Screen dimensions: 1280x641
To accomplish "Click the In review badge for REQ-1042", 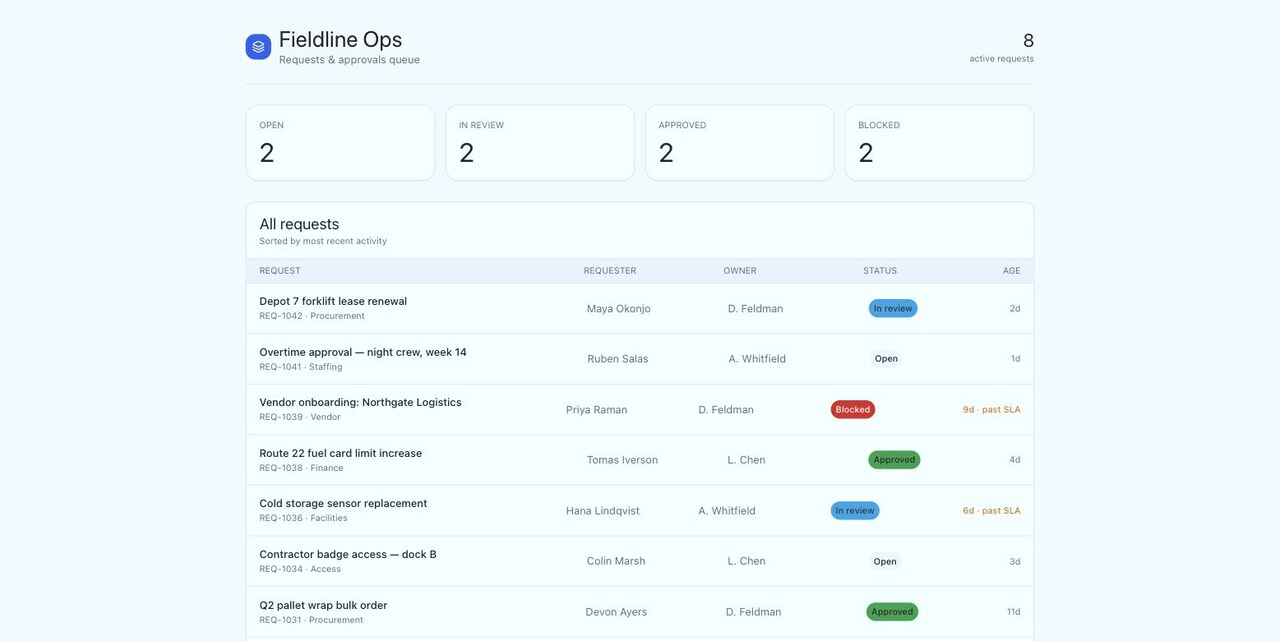I will coord(893,308).
